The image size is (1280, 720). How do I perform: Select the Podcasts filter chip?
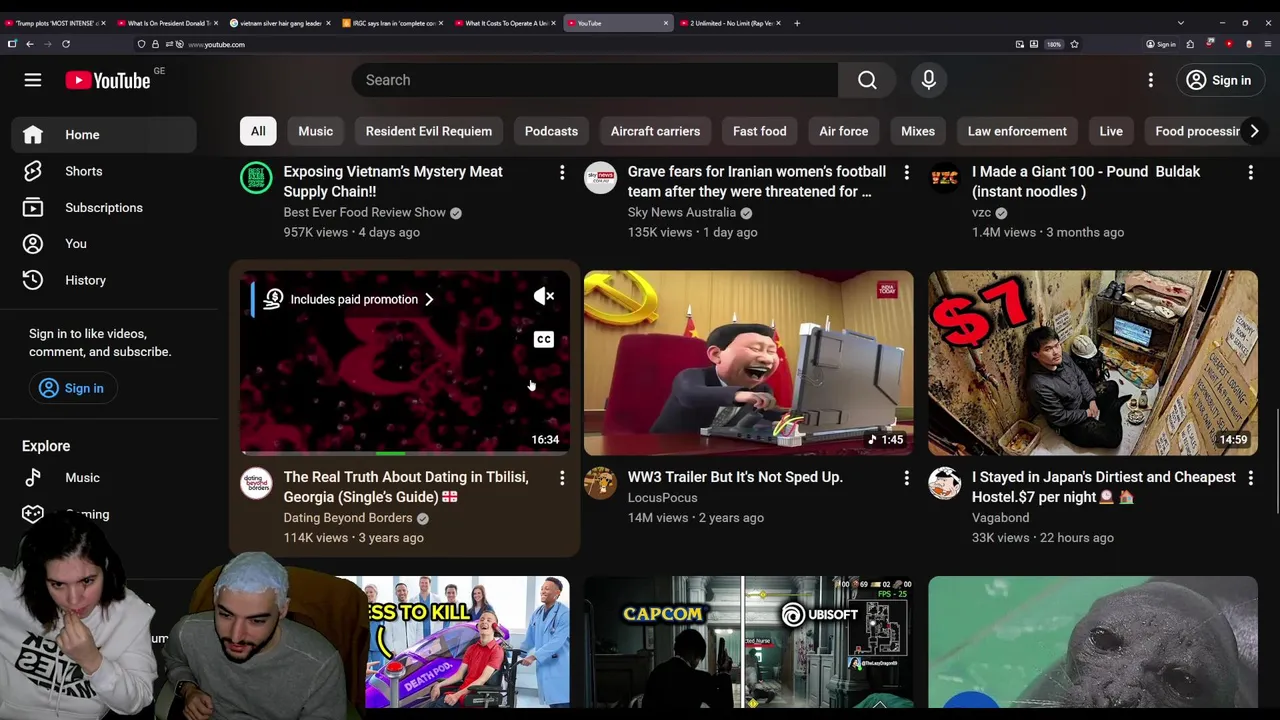[x=551, y=131]
